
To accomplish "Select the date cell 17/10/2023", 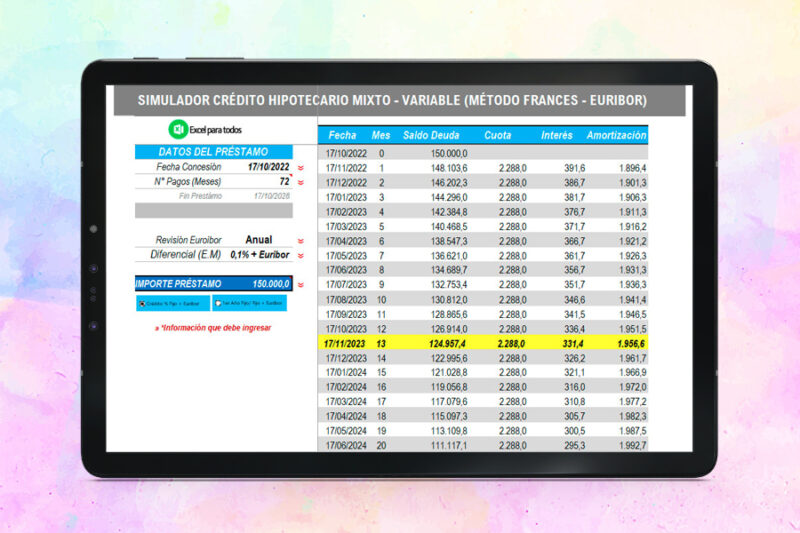I will tap(346, 329).
